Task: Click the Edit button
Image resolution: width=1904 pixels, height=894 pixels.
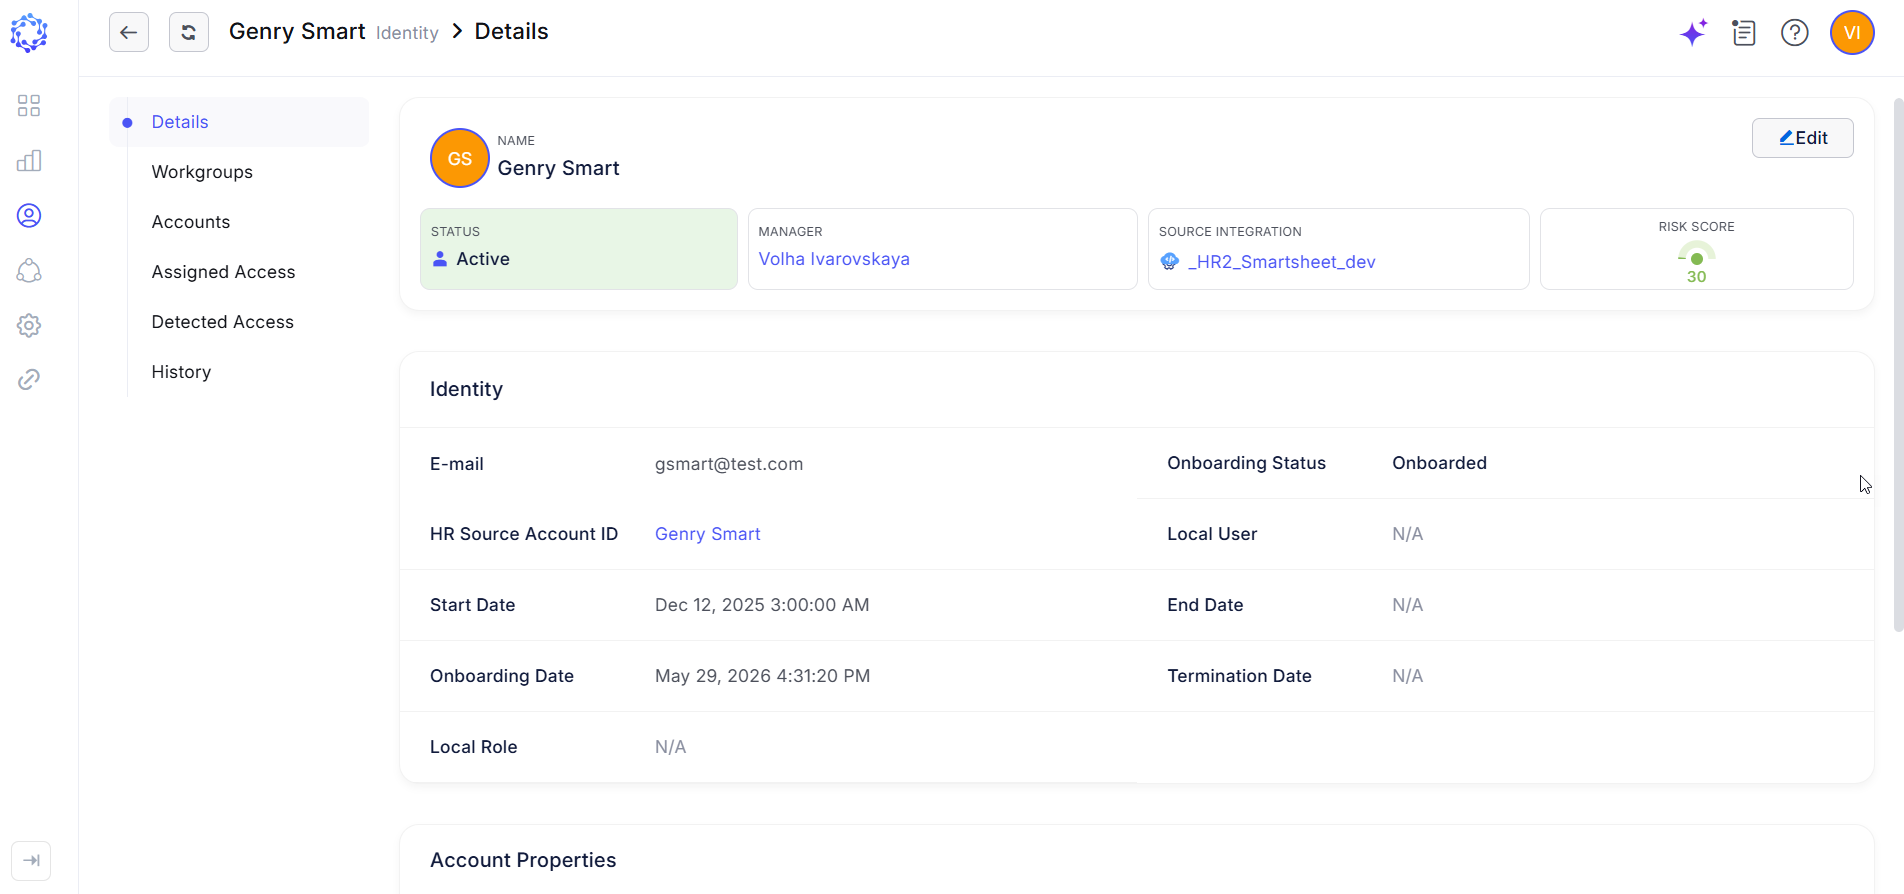Action: (1802, 138)
